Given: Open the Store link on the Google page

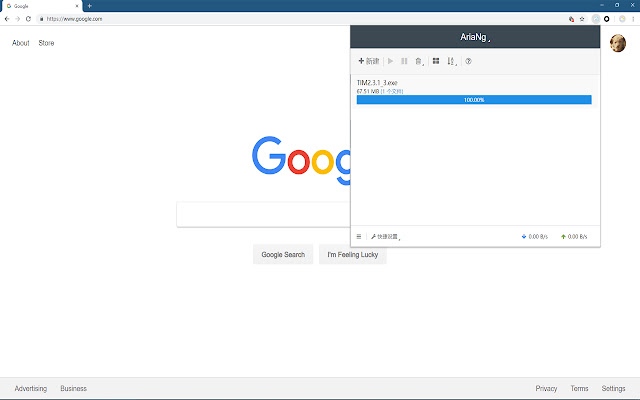Looking at the screenshot, I should pos(46,43).
